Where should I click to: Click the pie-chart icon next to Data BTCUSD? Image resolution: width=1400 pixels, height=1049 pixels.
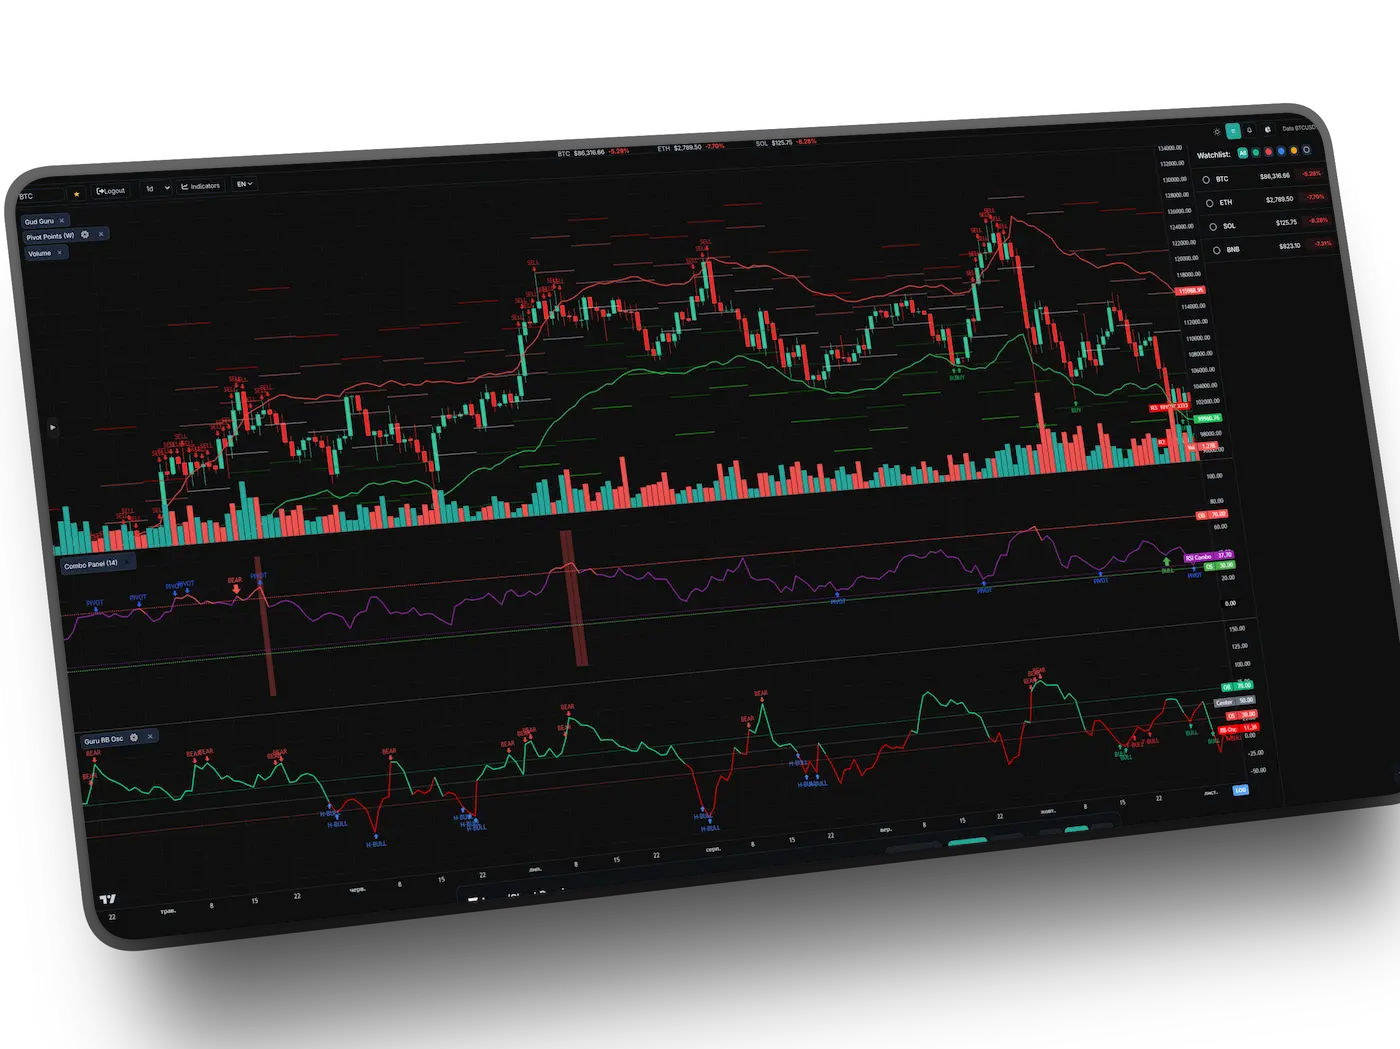[1268, 129]
